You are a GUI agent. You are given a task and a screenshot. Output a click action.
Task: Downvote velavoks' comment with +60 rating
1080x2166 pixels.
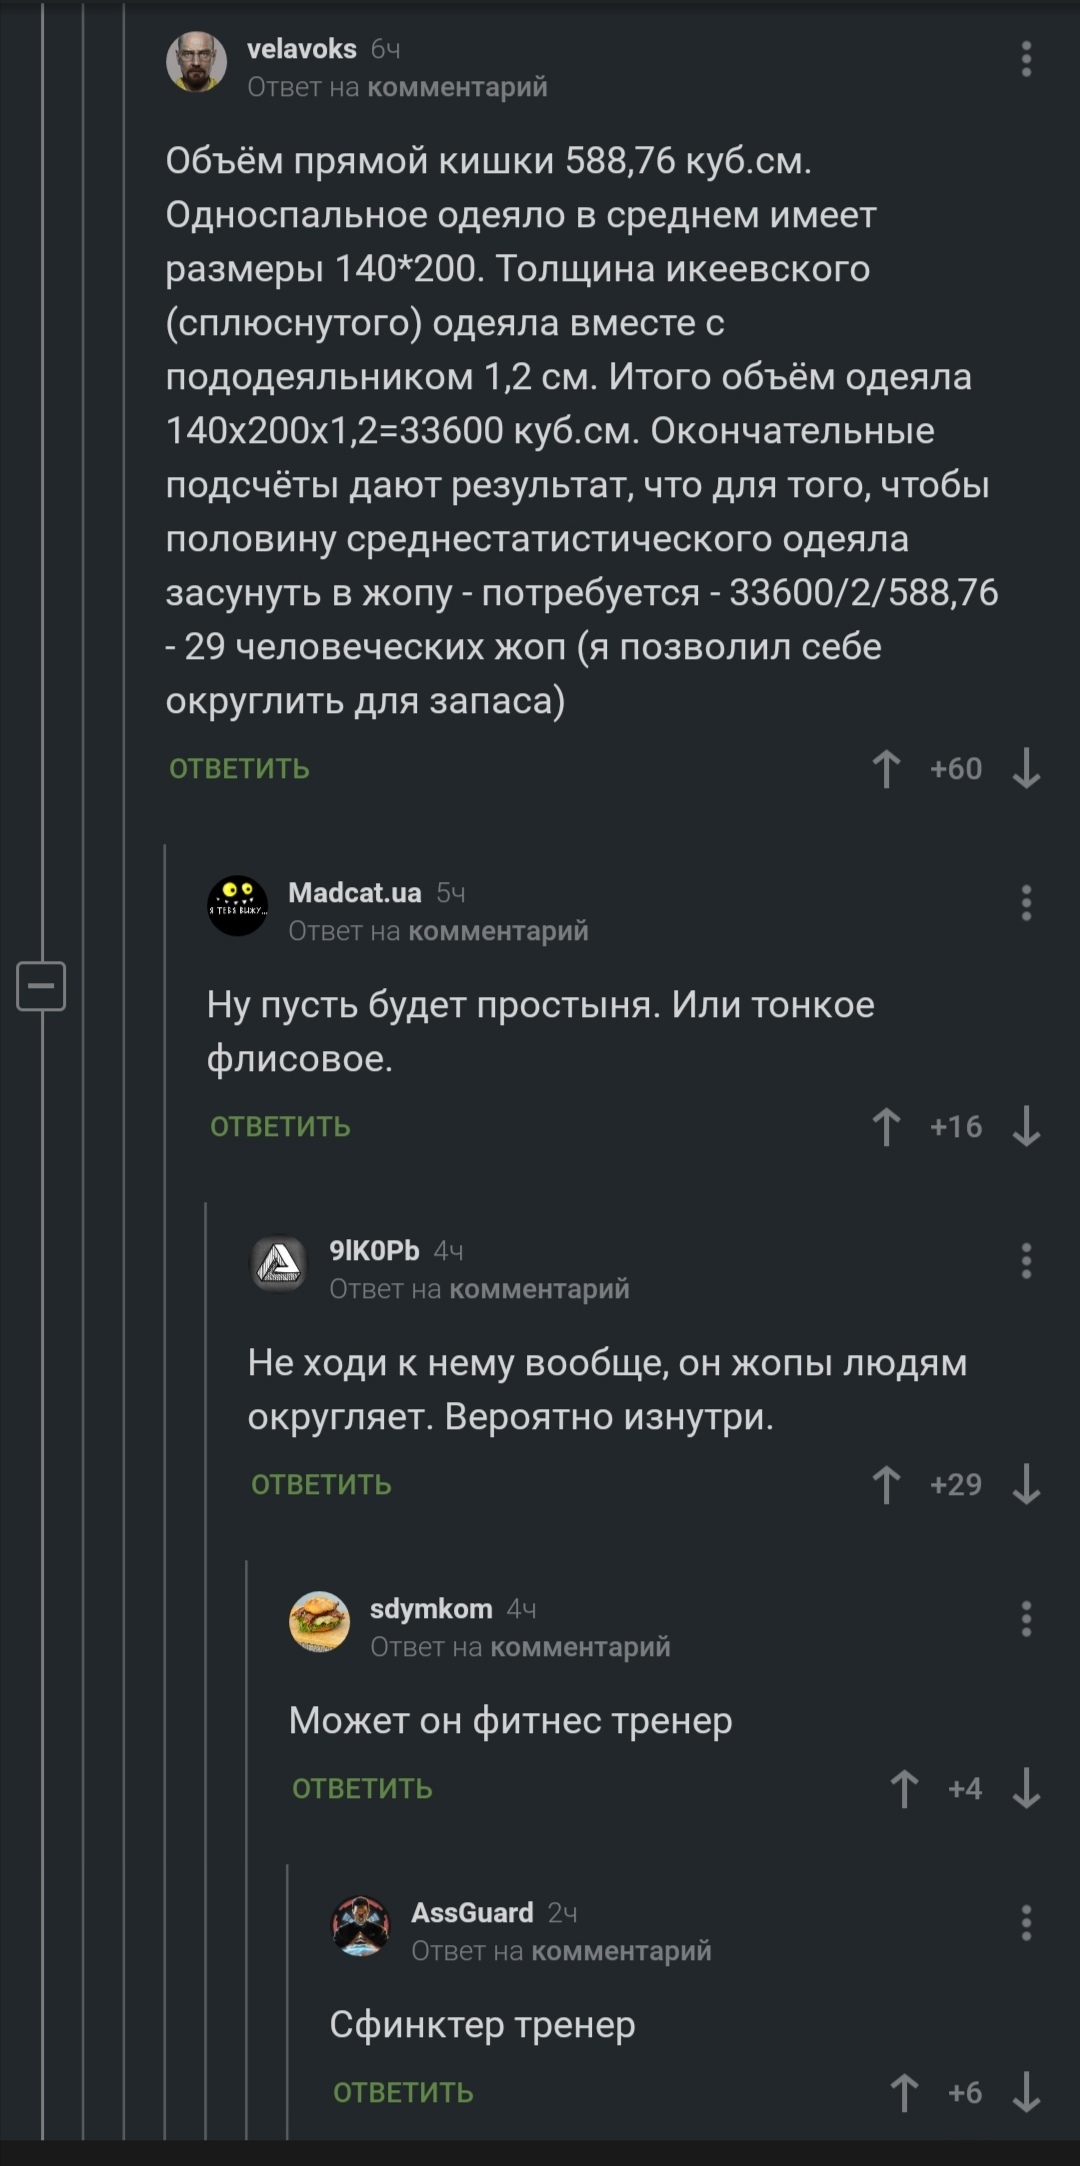pyautogui.click(x=1026, y=769)
